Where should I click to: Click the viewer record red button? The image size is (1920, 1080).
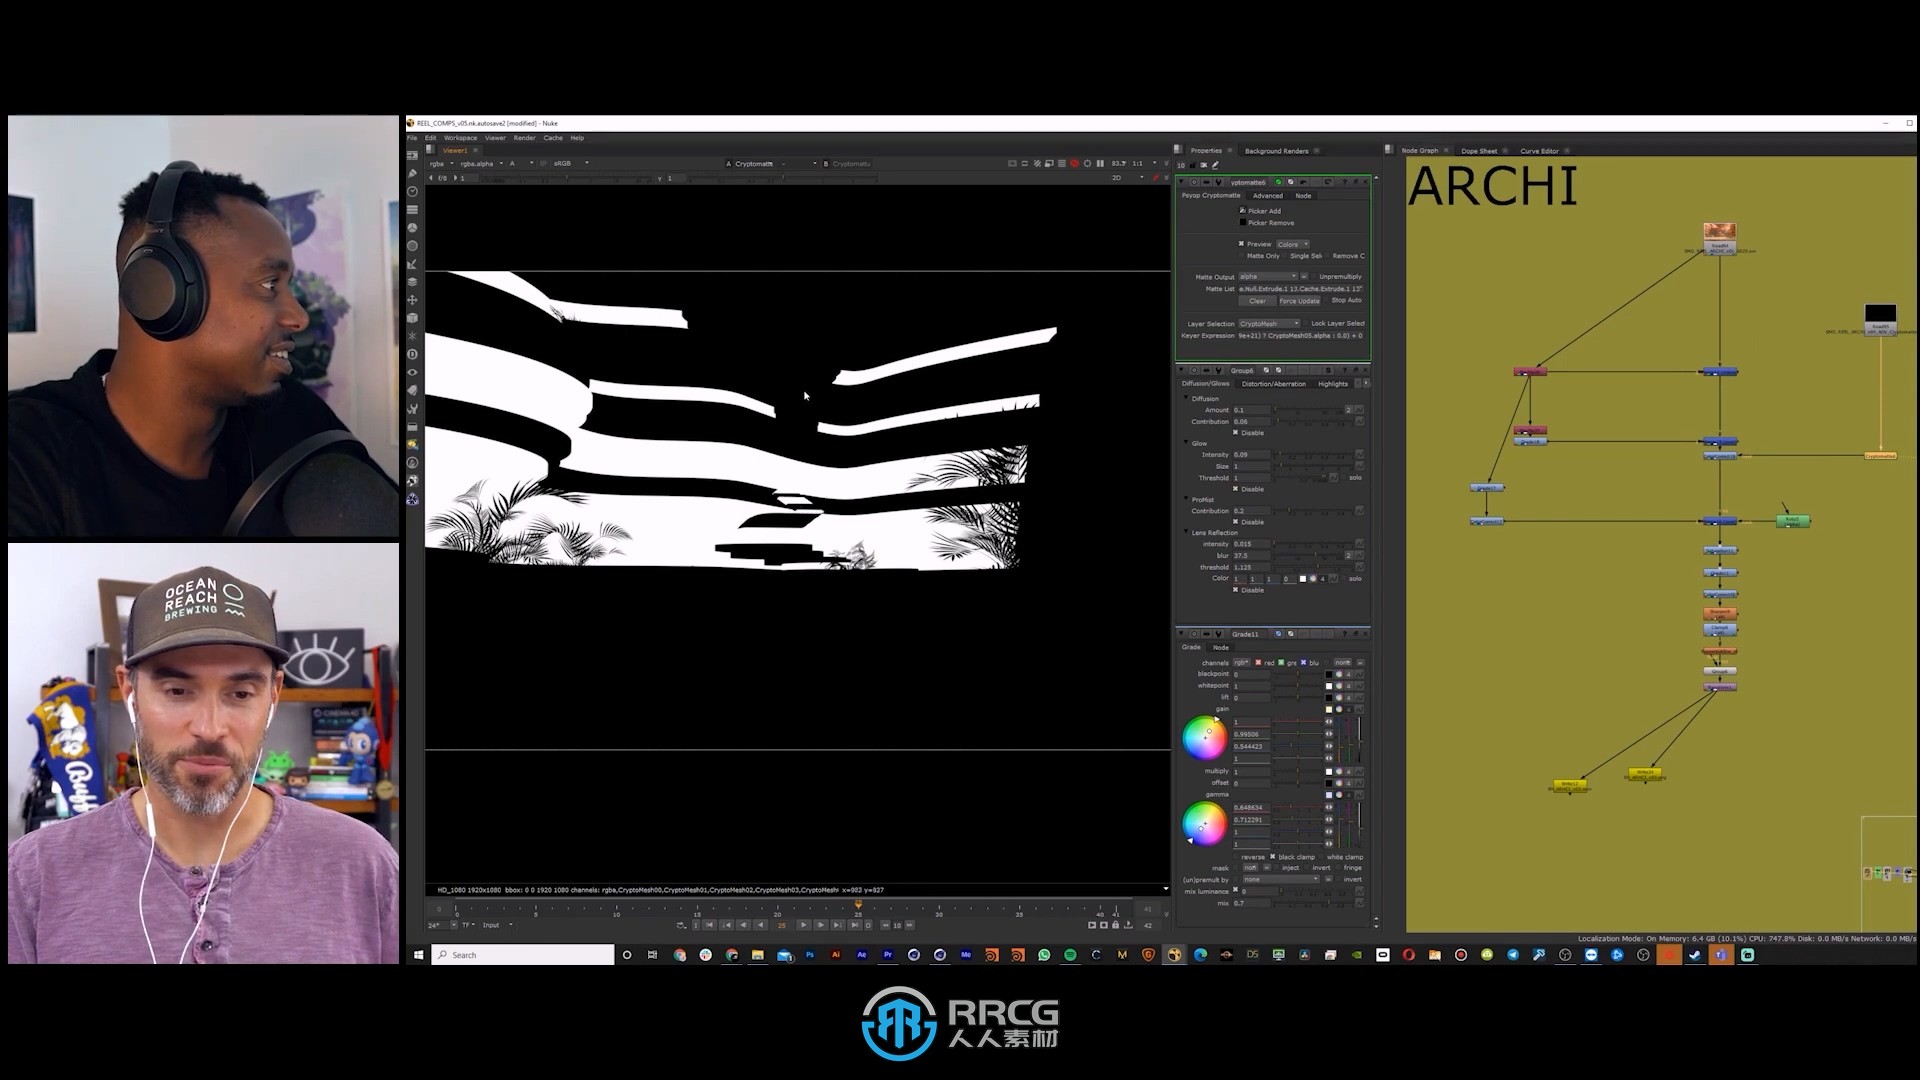(1075, 164)
